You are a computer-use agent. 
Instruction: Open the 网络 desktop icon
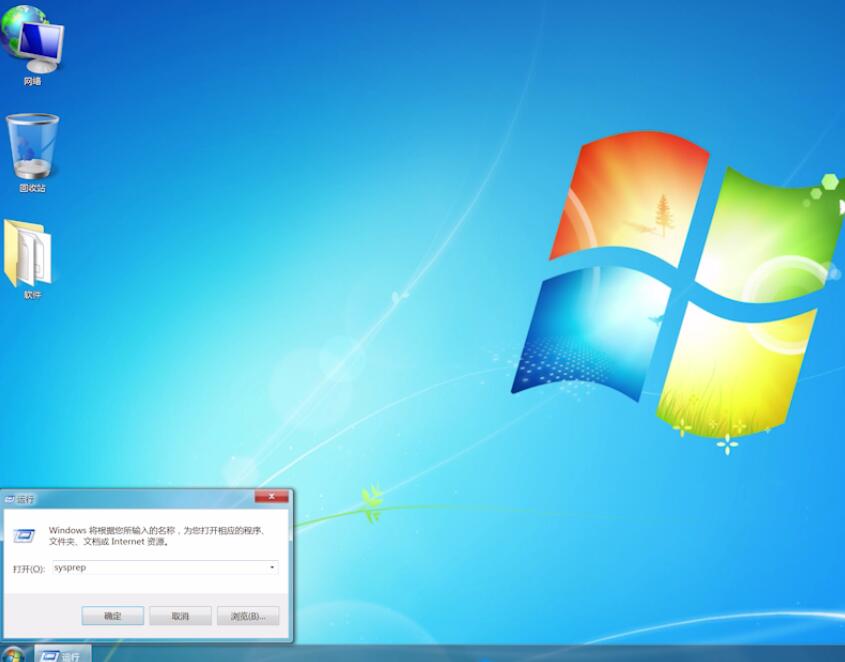tap(32, 45)
